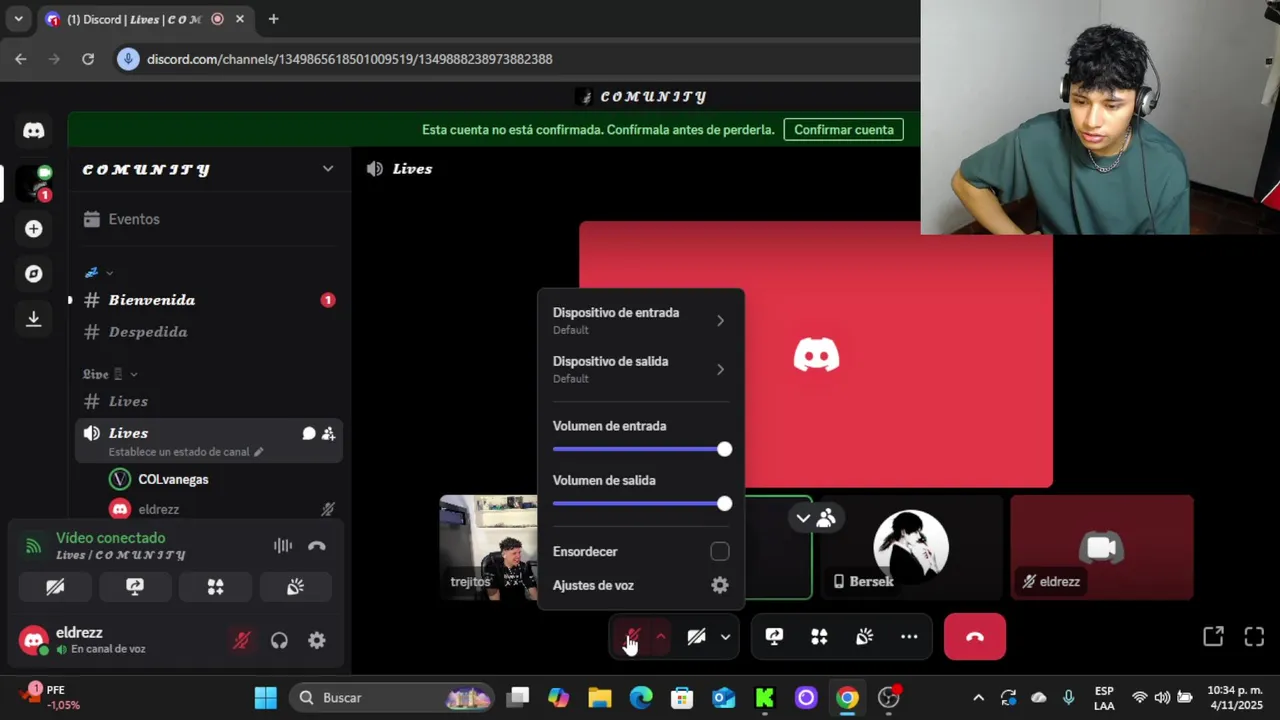
Task: Turn on camera in call controls bar
Action: pos(696,637)
